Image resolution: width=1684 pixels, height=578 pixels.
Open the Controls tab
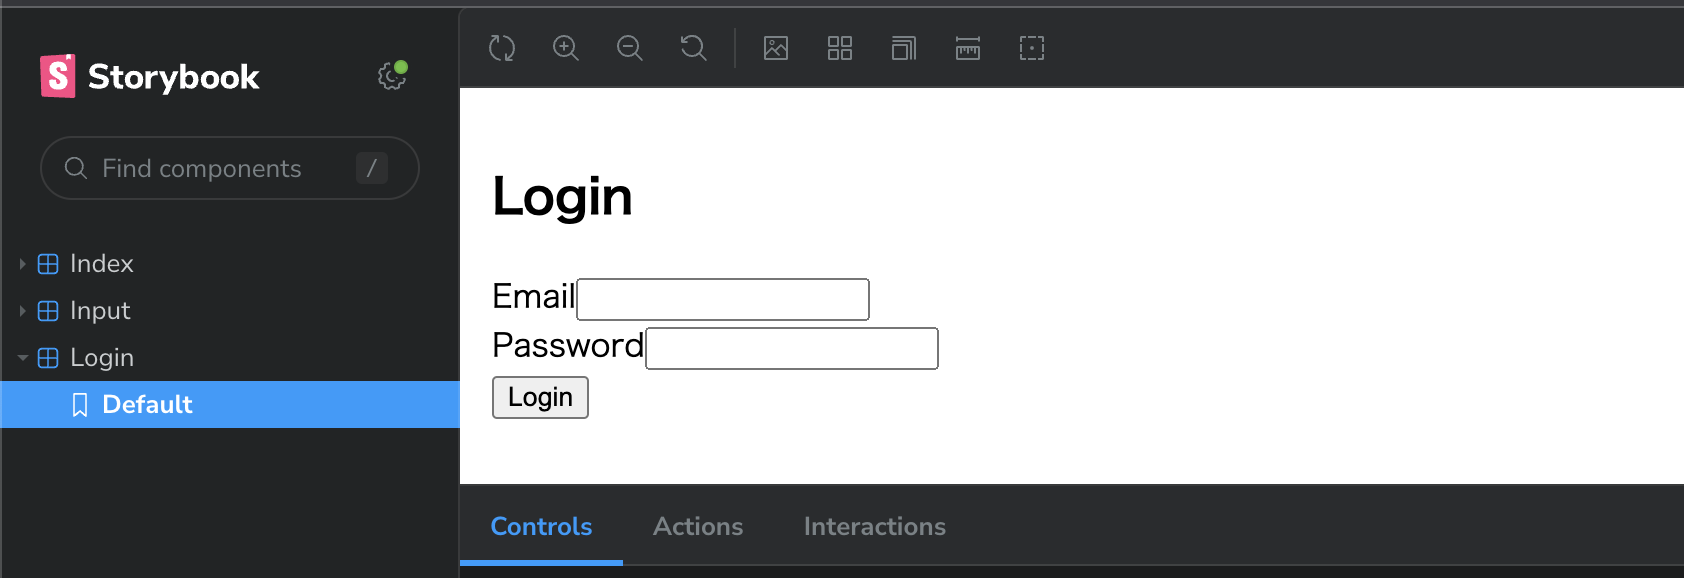click(541, 526)
